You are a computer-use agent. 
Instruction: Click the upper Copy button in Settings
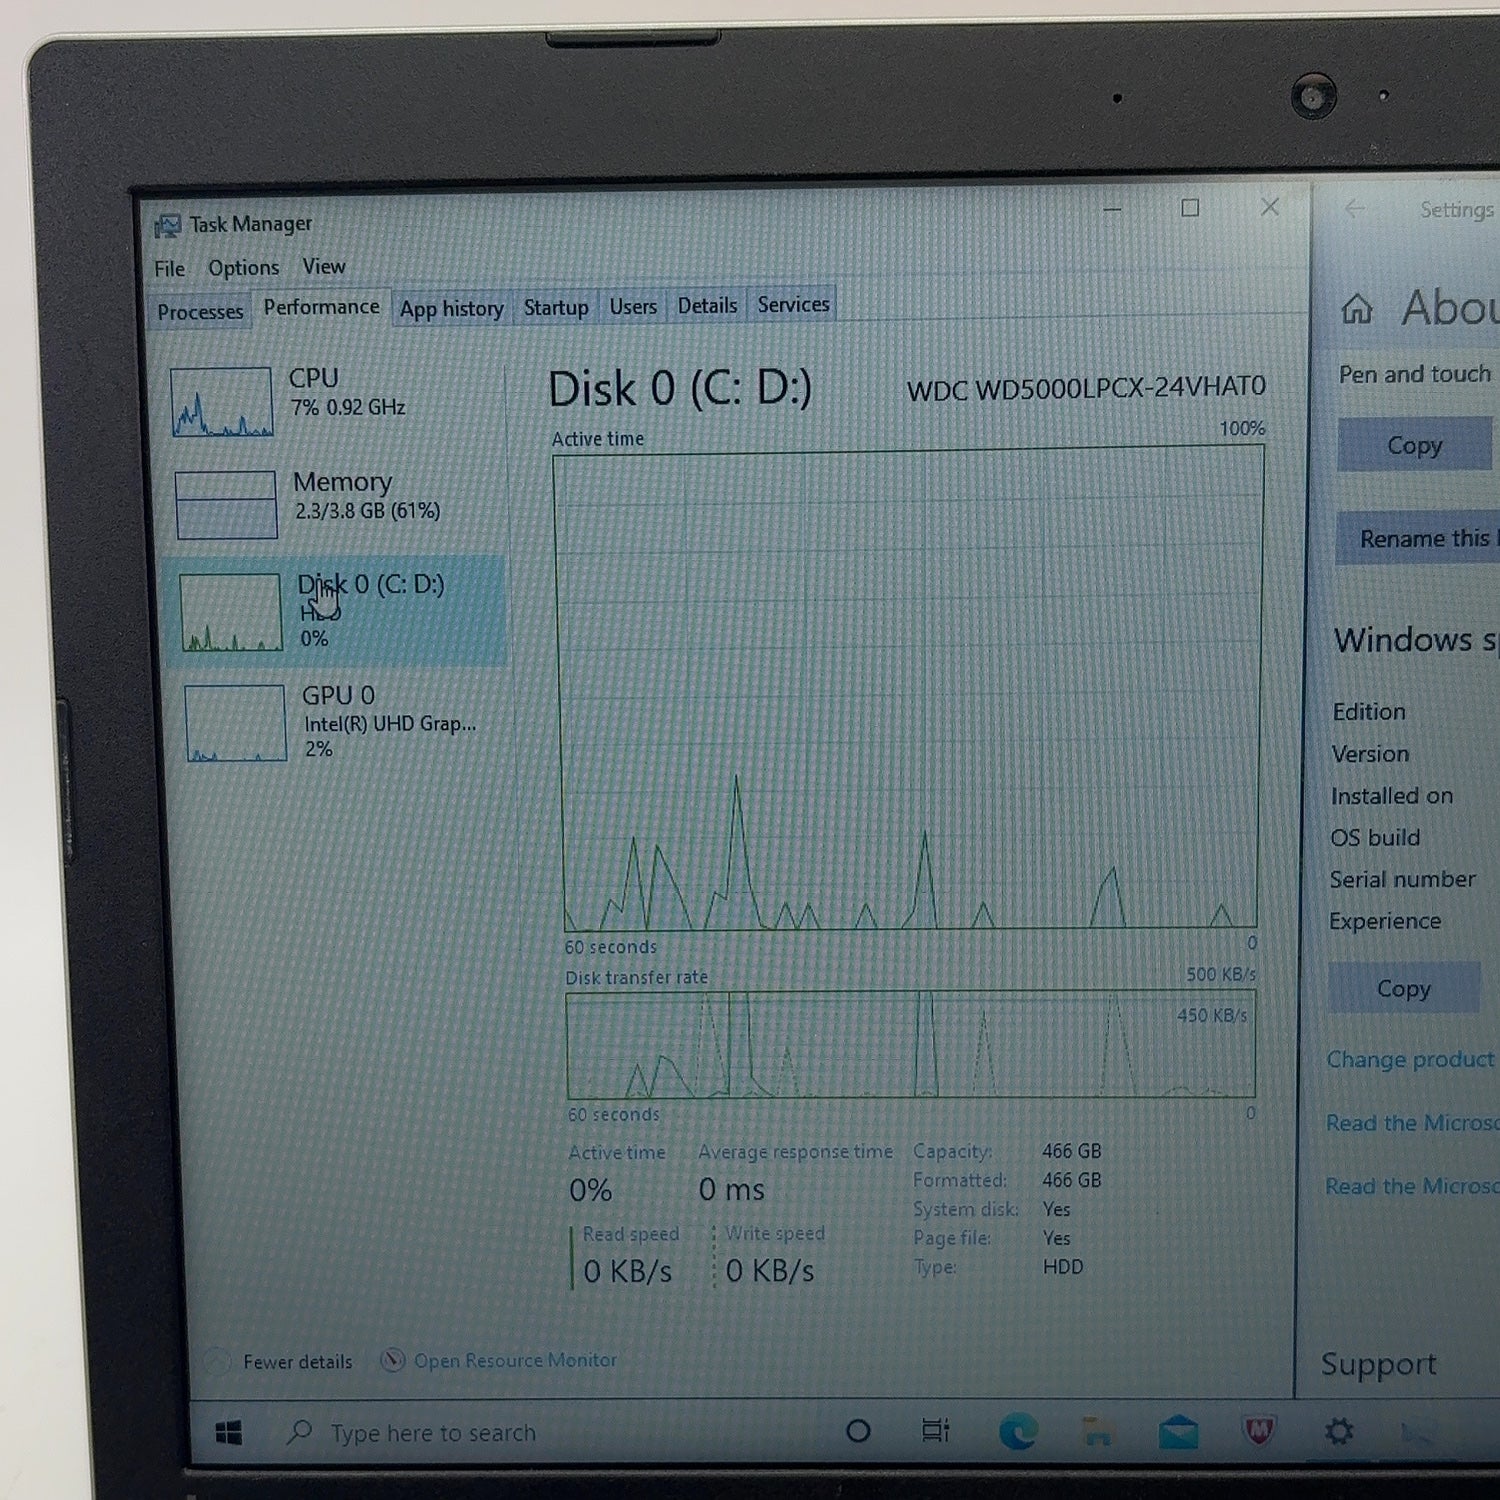(x=1415, y=445)
